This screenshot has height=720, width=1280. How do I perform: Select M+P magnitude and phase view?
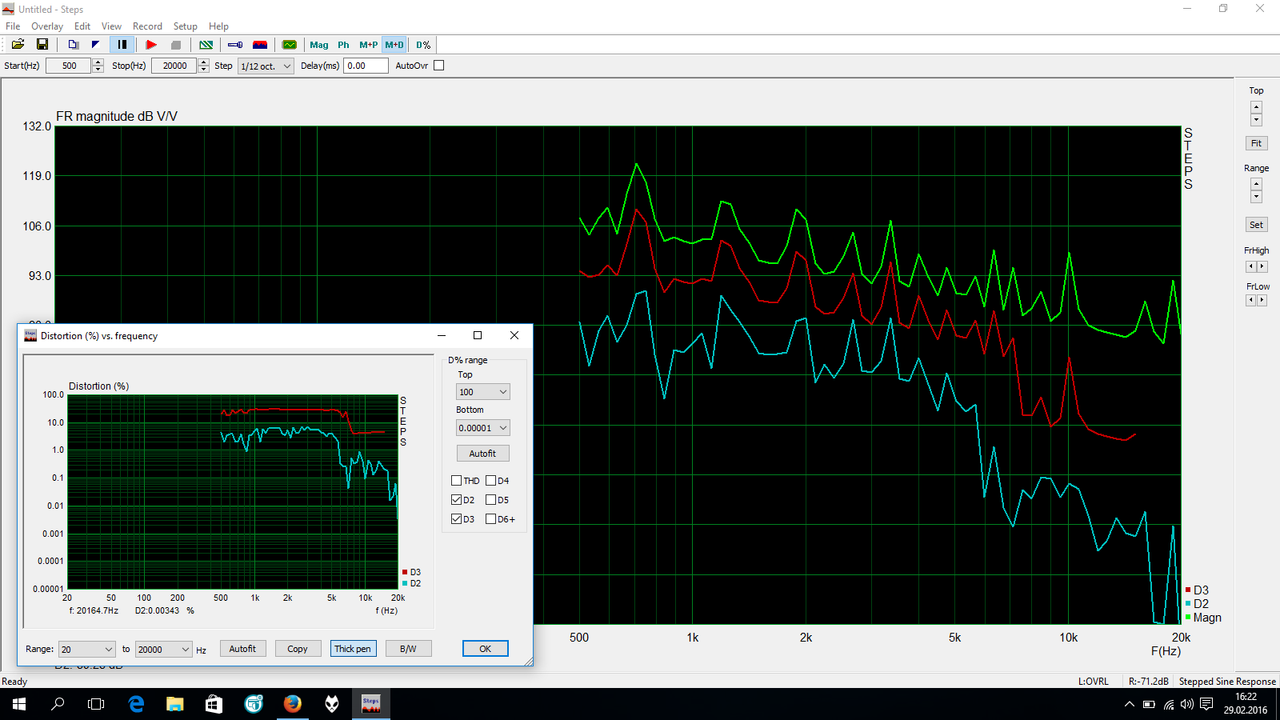[368, 45]
